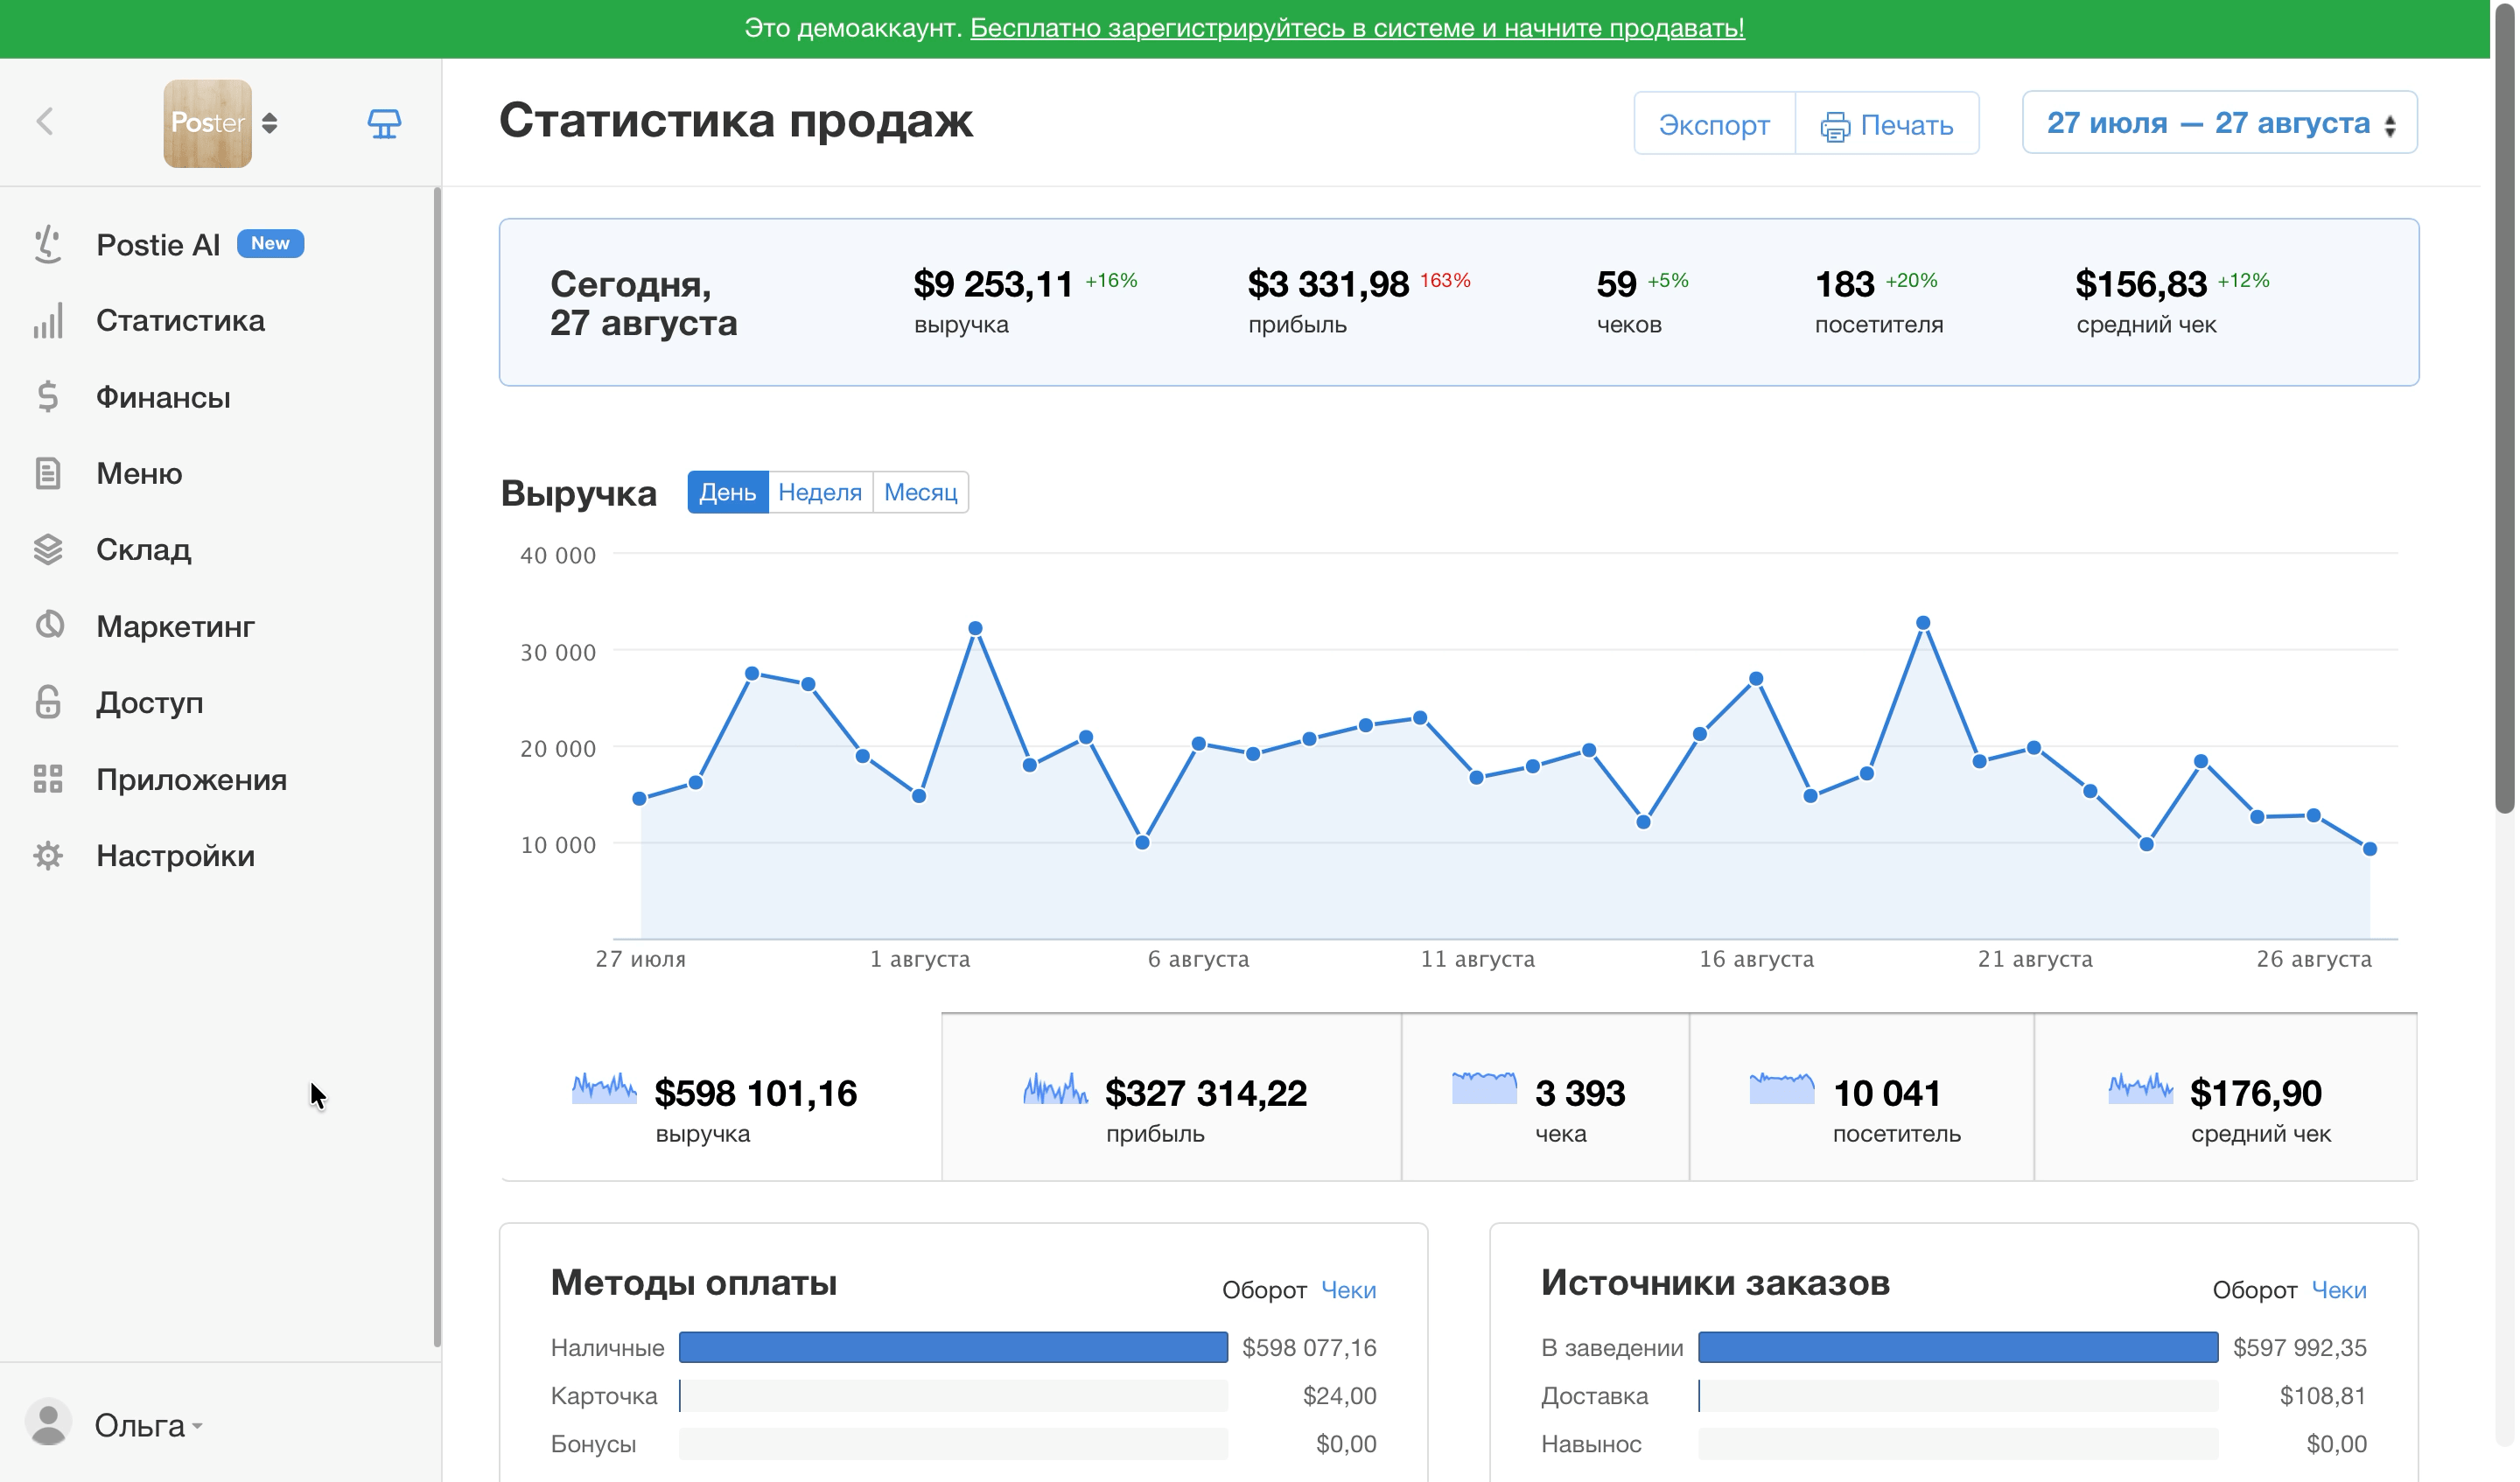This screenshot has width=2520, height=1482.
Task: Click the средний чек sparkline icon
Action: [x=2140, y=1088]
